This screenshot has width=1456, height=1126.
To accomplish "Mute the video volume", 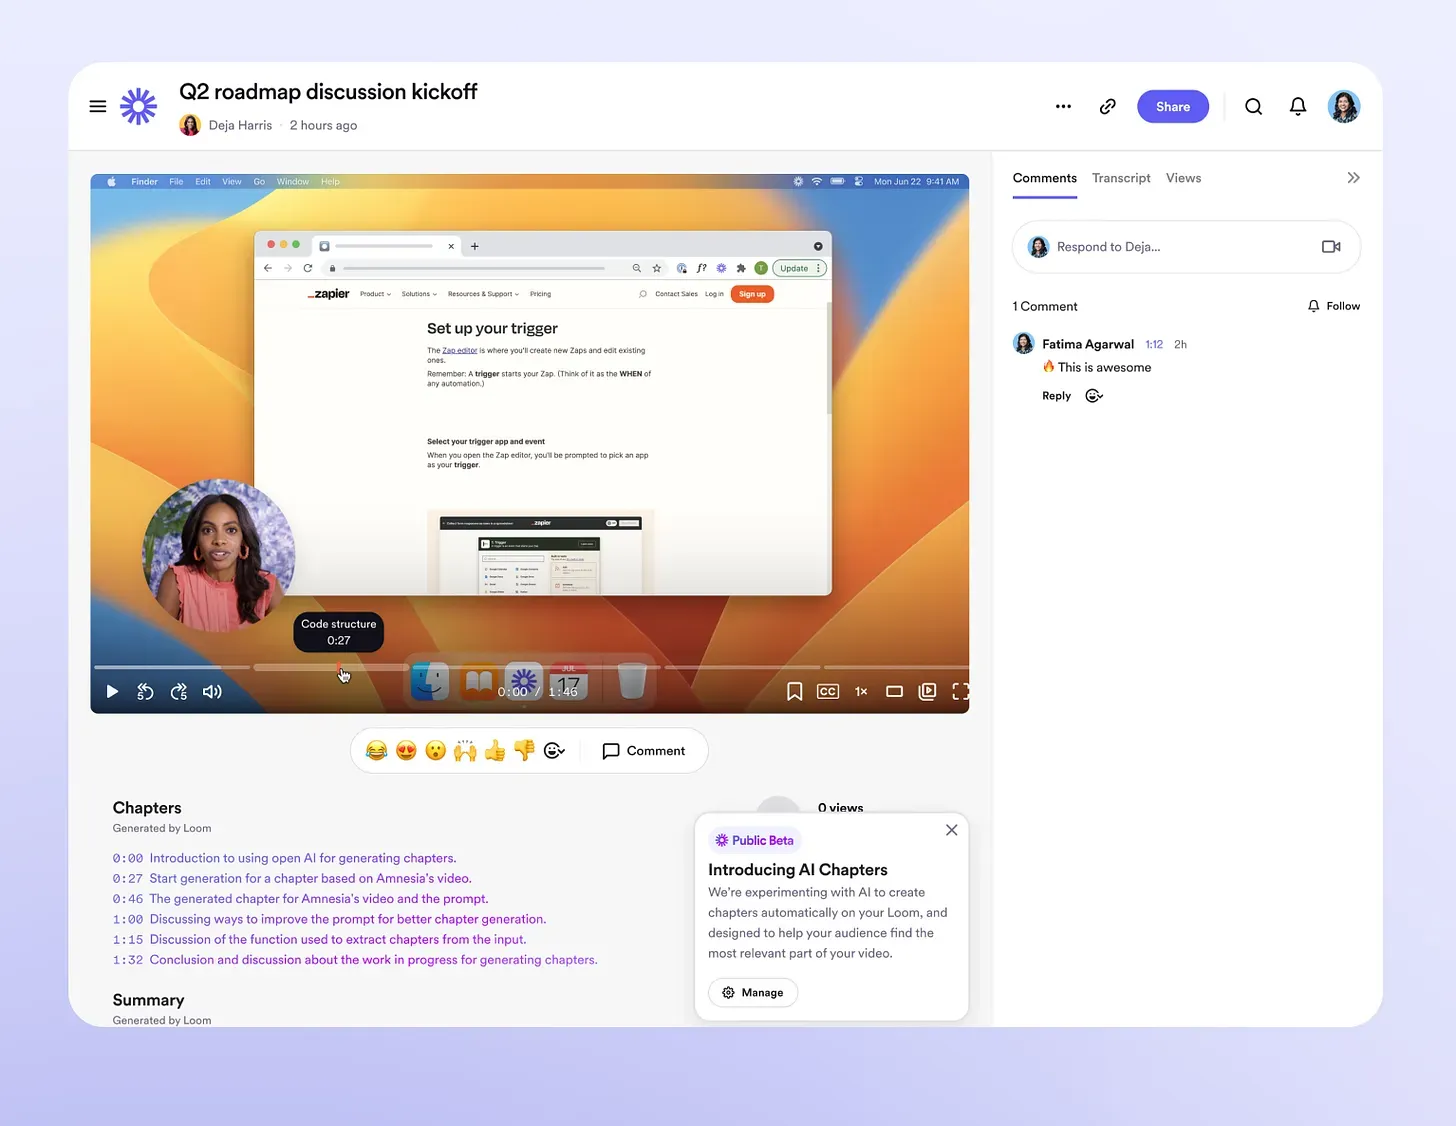I will [x=212, y=691].
